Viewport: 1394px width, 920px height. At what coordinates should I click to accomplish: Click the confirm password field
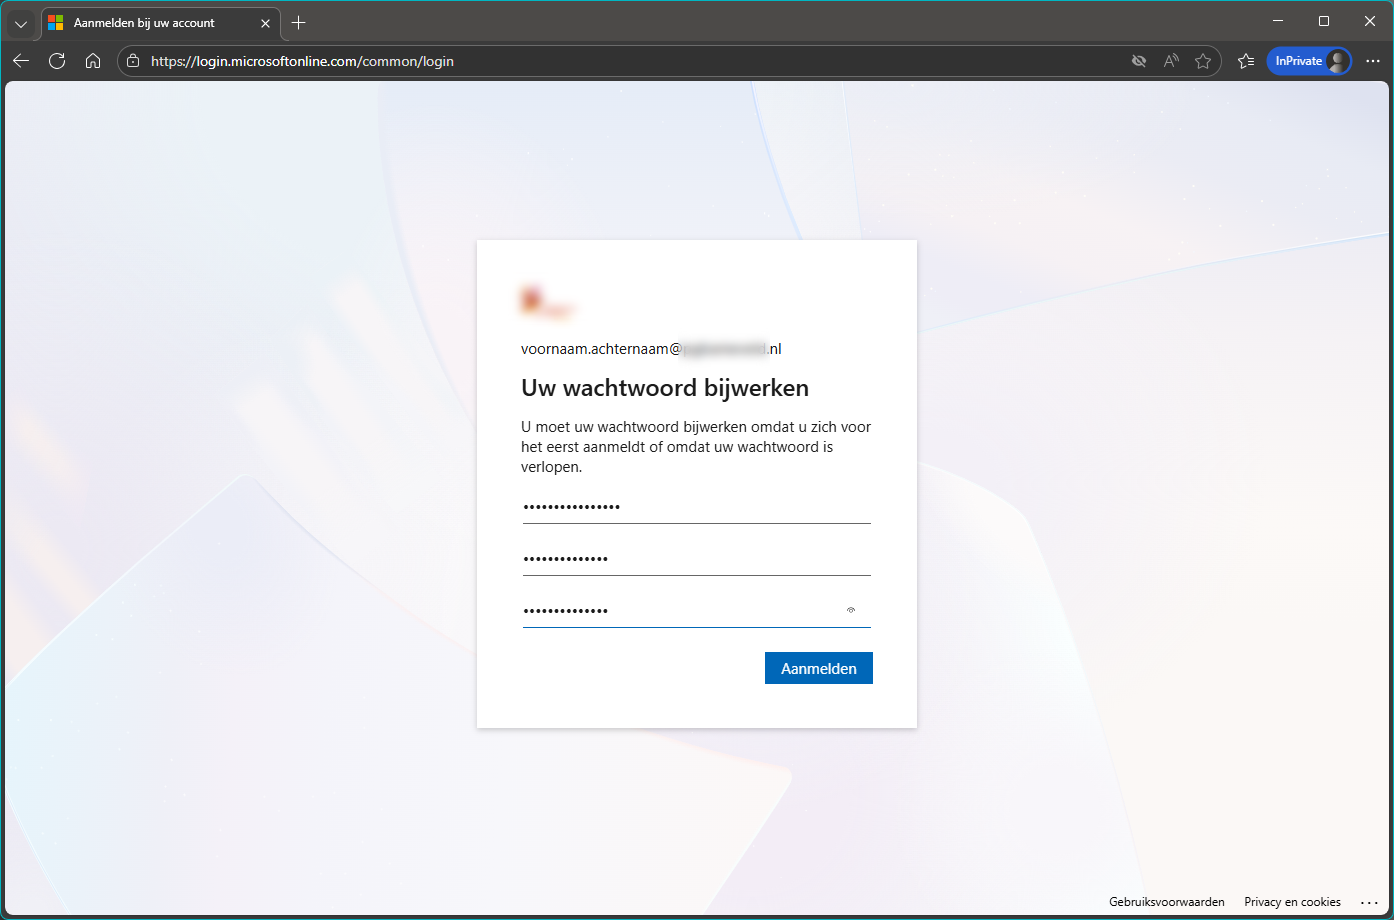697,611
